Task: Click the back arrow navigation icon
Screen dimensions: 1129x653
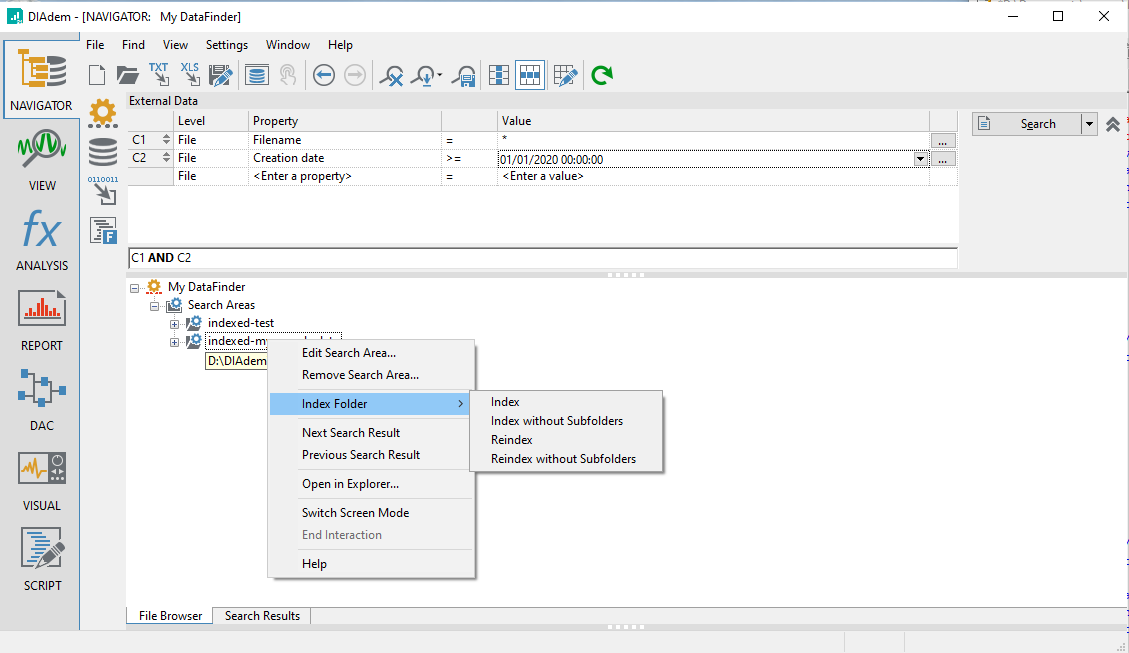Action: click(323, 75)
